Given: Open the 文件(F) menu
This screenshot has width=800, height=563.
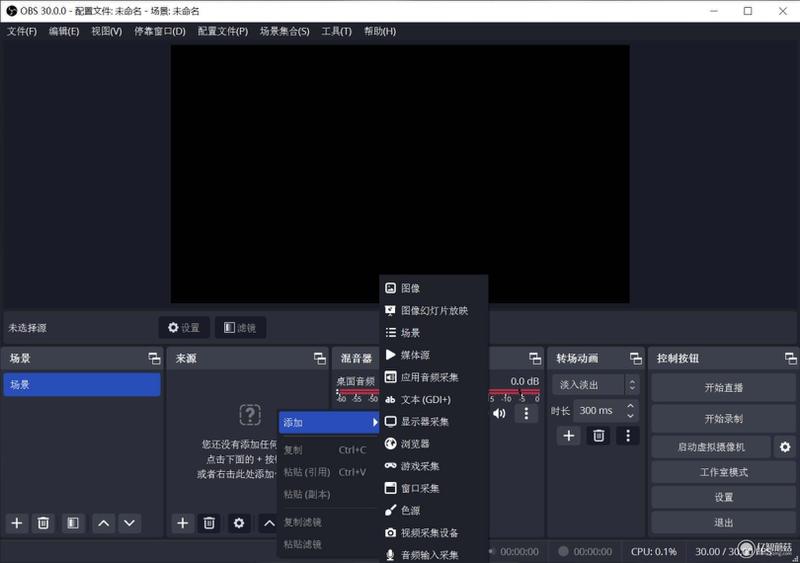Looking at the screenshot, I should pos(22,31).
